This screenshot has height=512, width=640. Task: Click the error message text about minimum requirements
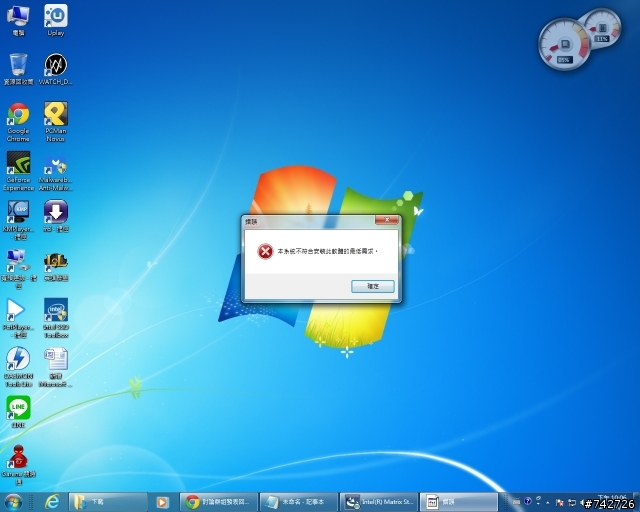[327, 252]
